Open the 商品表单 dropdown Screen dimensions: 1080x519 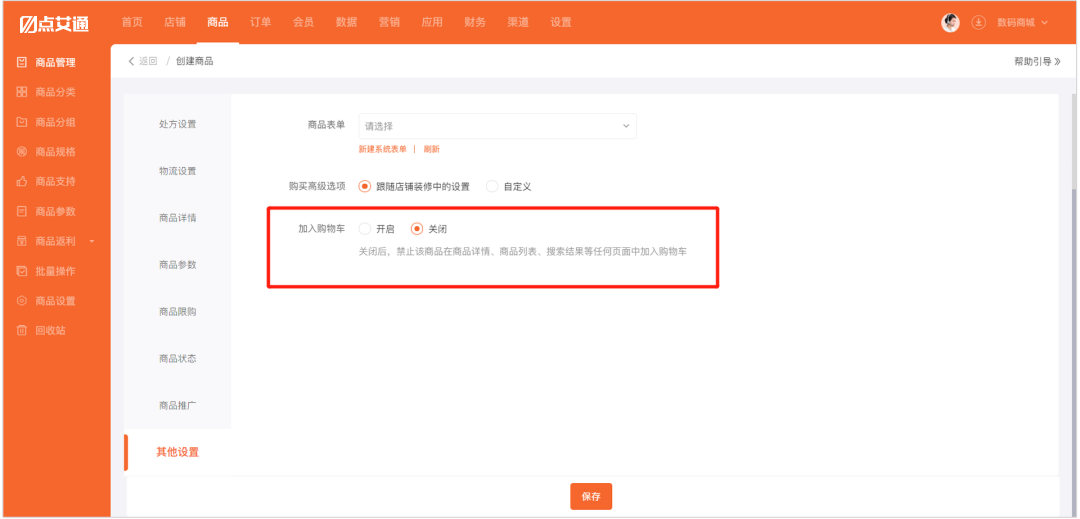[497, 127]
